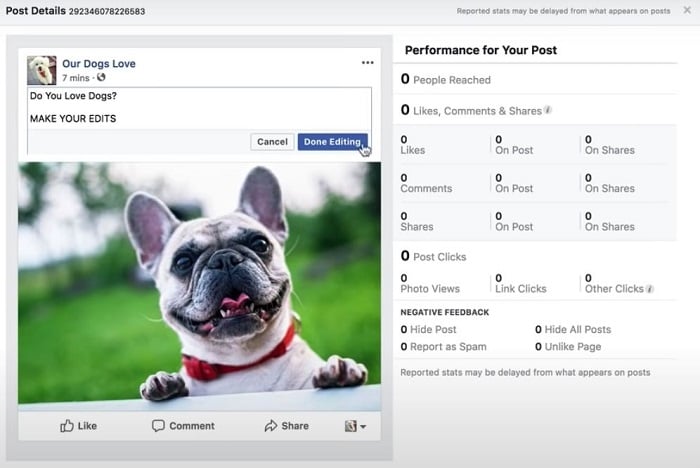This screenshot has height=468, width=700.
Task: Click the Our Dogs Love profile picture
Action: (x=42, y=70)
